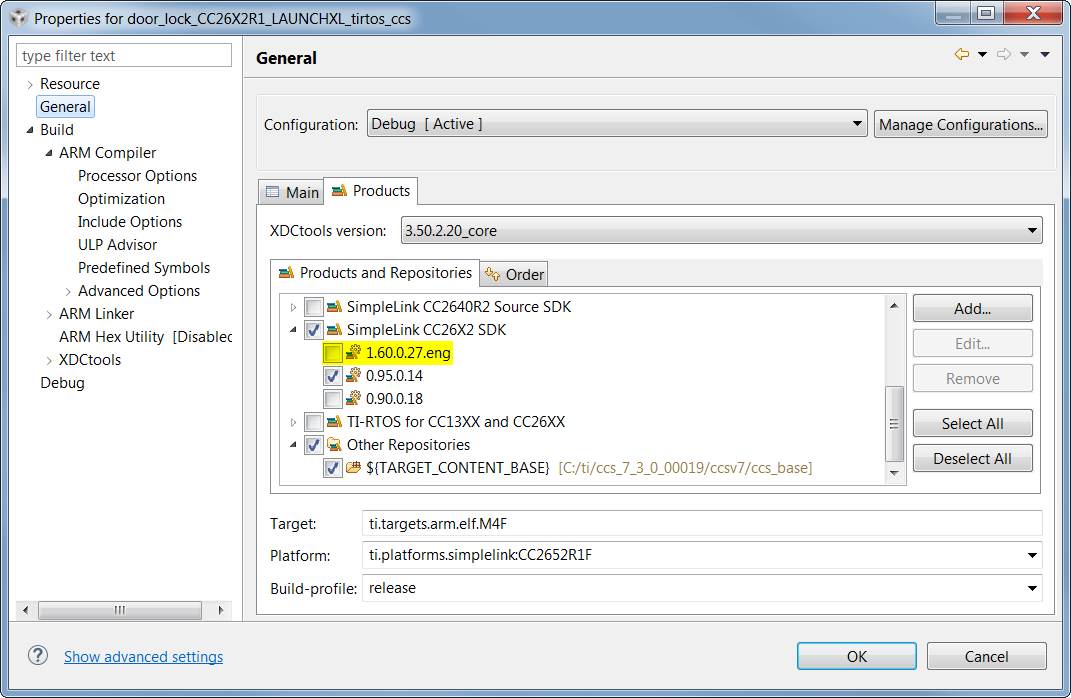Click the Add... button
The width and height of the screenshot is (1071, 698).
[x=972, y=309]
